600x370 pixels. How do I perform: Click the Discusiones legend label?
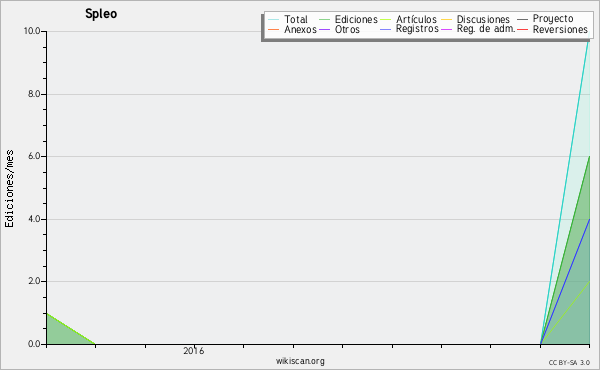point(483,19)
